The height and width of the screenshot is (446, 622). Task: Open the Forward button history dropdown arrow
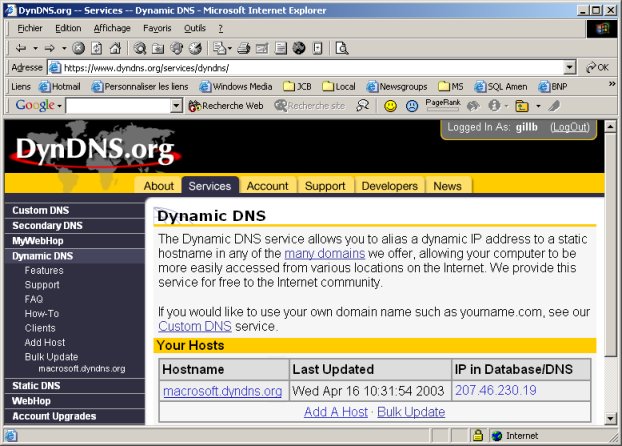pos(64,48)
